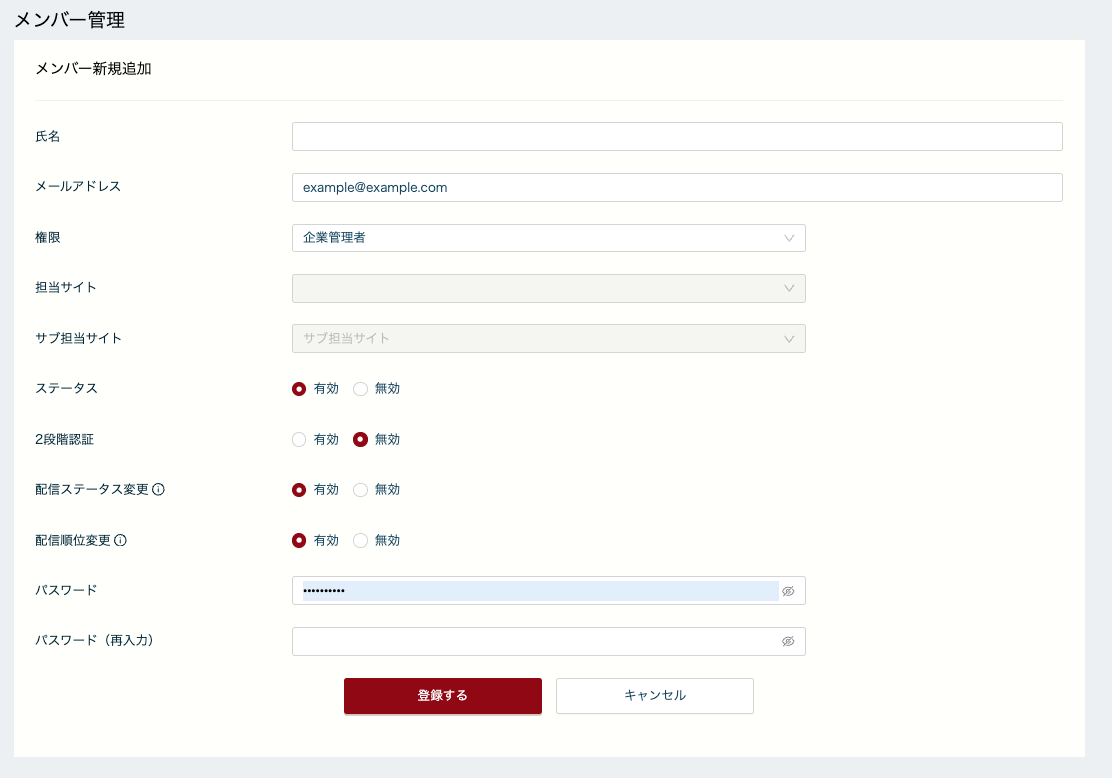Click the メンバー管理 page title
The width and height of the screenshot is (1112, 778).
pos(70,20)
